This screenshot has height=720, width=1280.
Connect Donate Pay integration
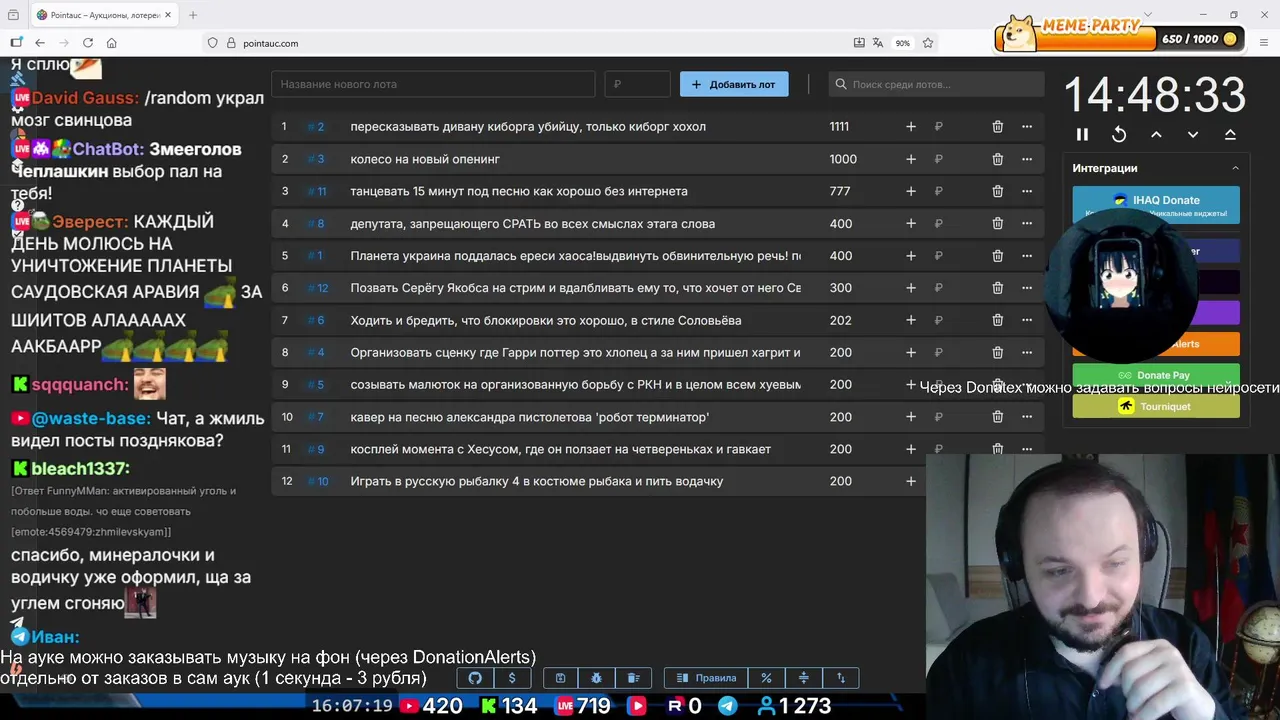[1155, 375]
